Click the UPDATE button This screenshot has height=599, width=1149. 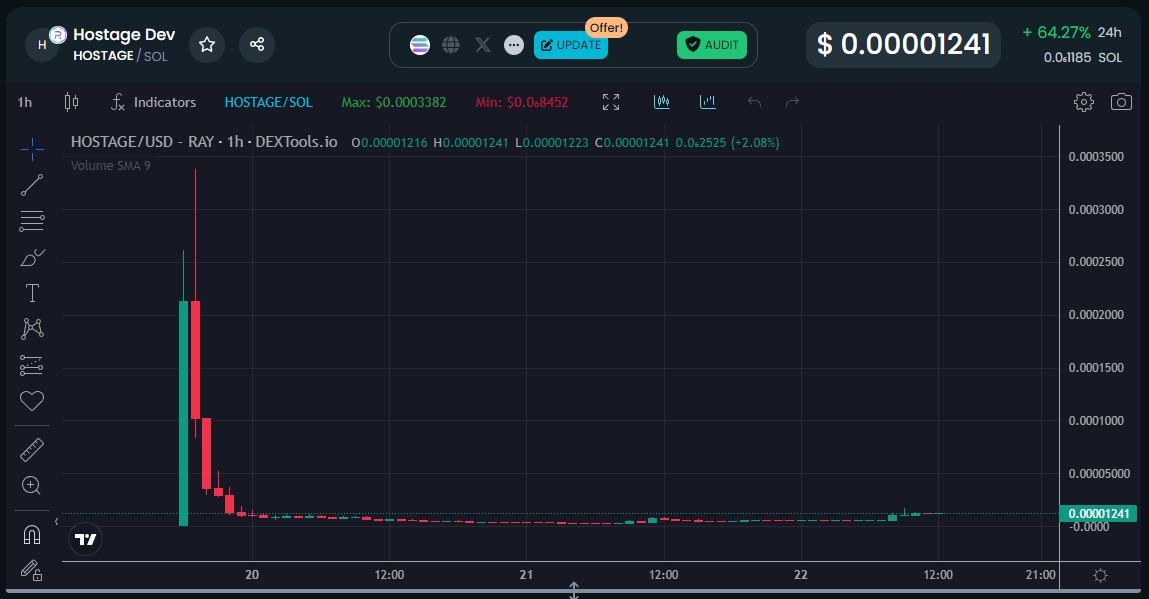571,45
